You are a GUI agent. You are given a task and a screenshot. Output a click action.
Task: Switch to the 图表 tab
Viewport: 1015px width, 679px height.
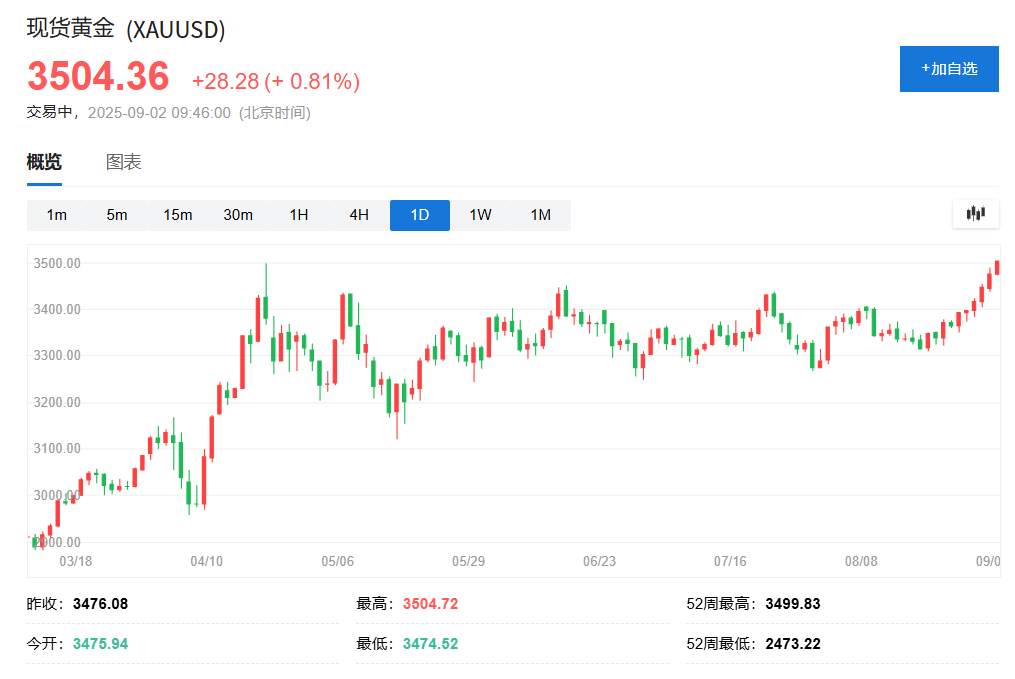pos(124,162)
